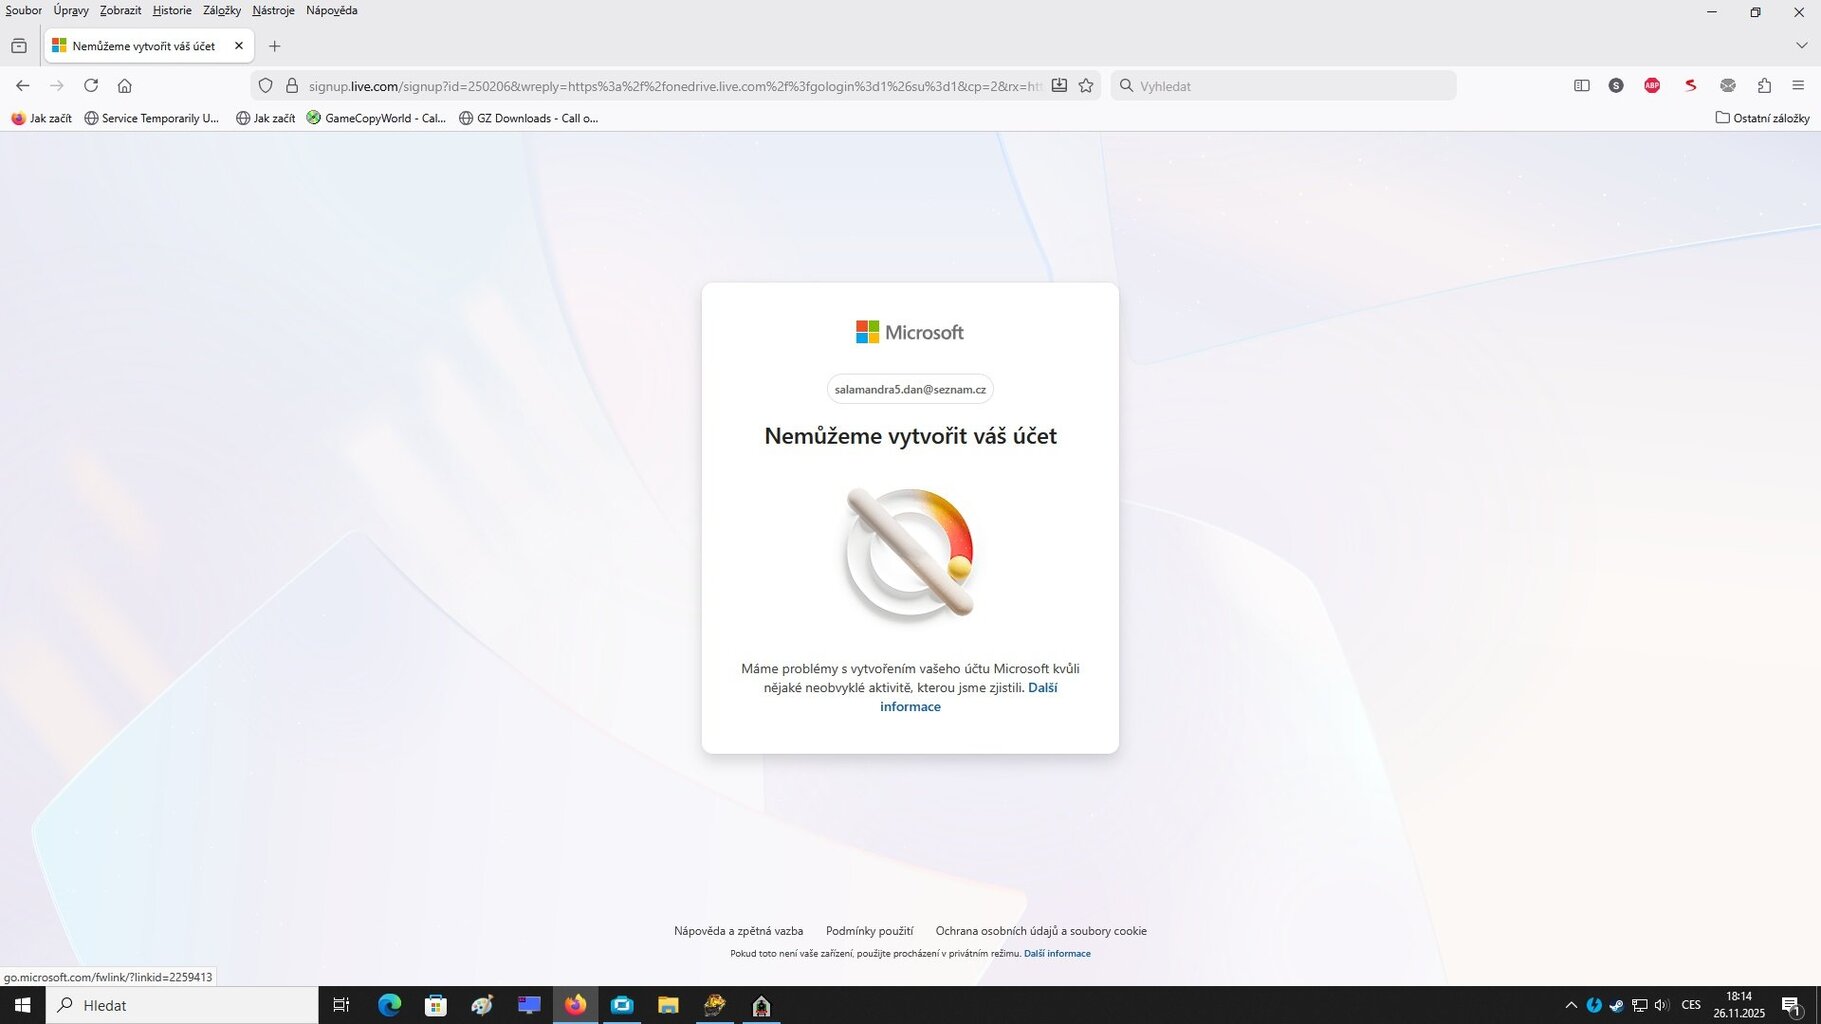The height and width of the screenshot is (1024, 1821).
Task: Open the Historie menu
Action: (x=172, y=11)
